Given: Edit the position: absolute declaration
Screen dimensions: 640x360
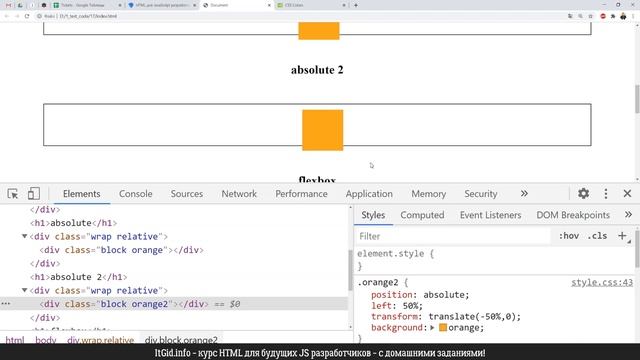Looking at the screenshot, I should click(420, 295).
